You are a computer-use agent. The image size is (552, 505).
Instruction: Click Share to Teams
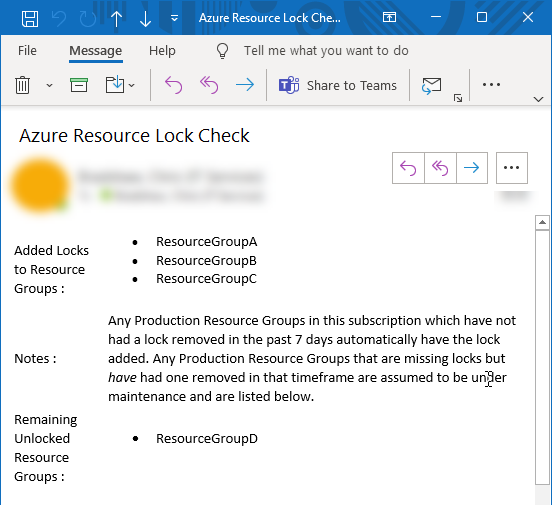tap(337, 85)
